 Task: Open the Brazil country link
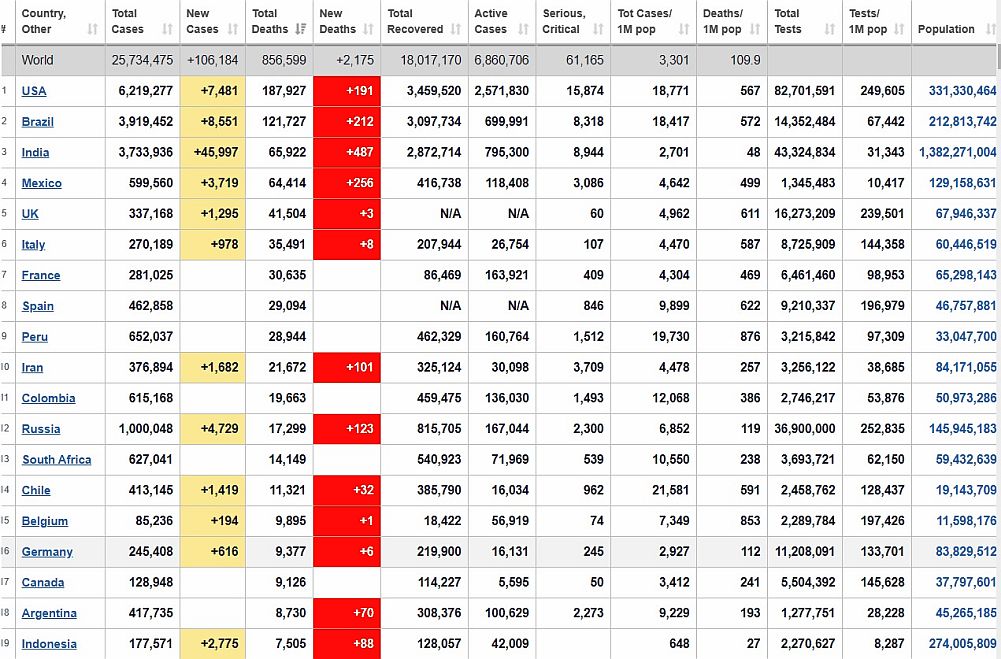point(38,121)
